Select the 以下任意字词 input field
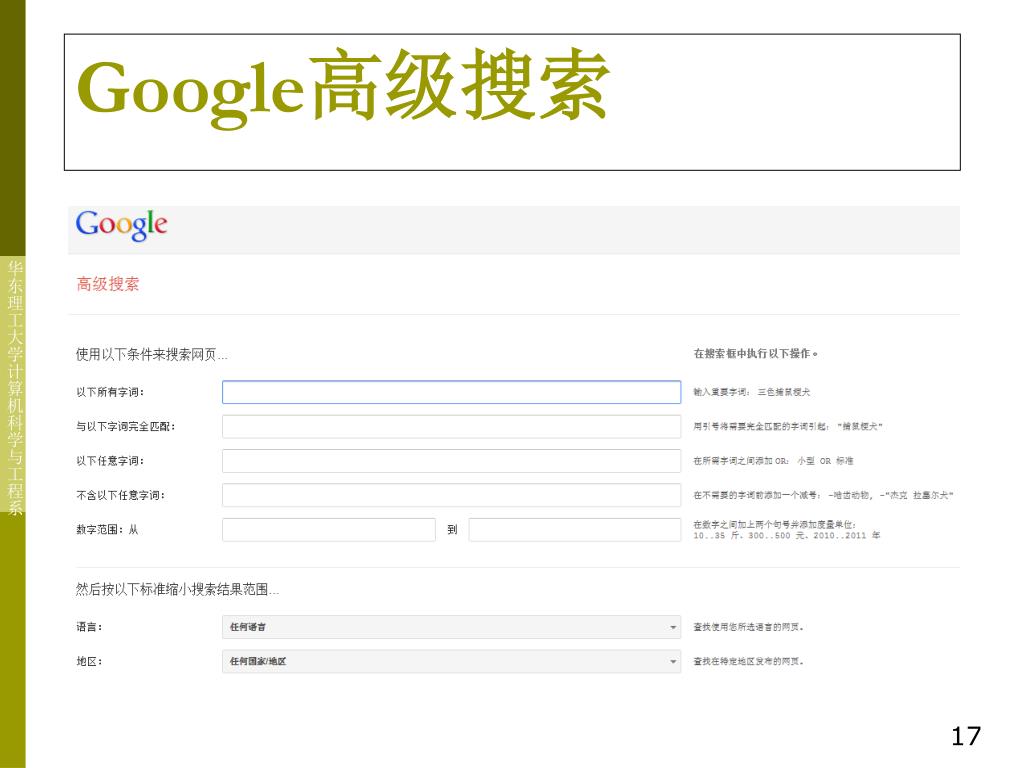Viewport: 1024px width, 768px height. (x=451, y=461)
